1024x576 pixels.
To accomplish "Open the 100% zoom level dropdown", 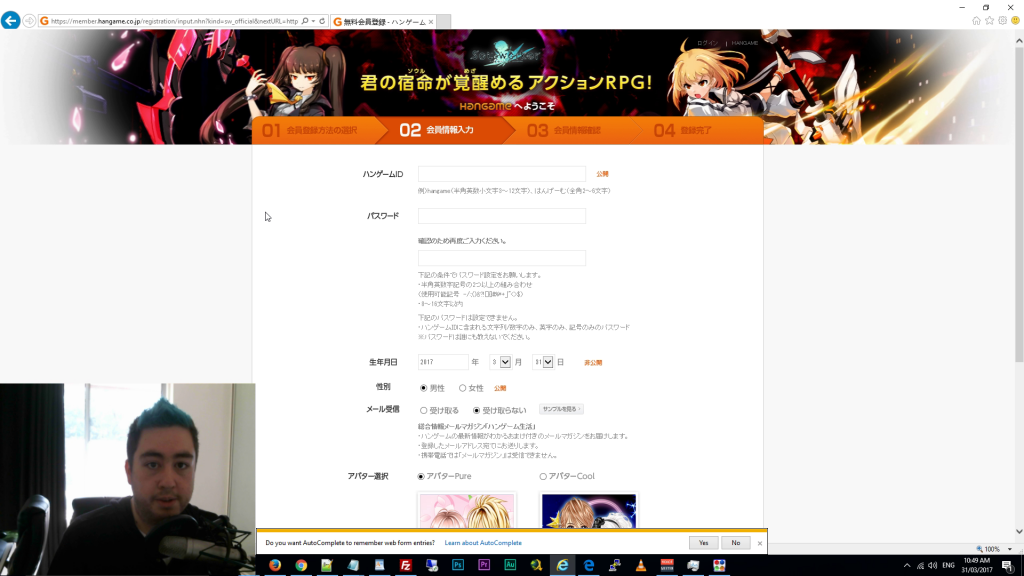I will 1010,549.
